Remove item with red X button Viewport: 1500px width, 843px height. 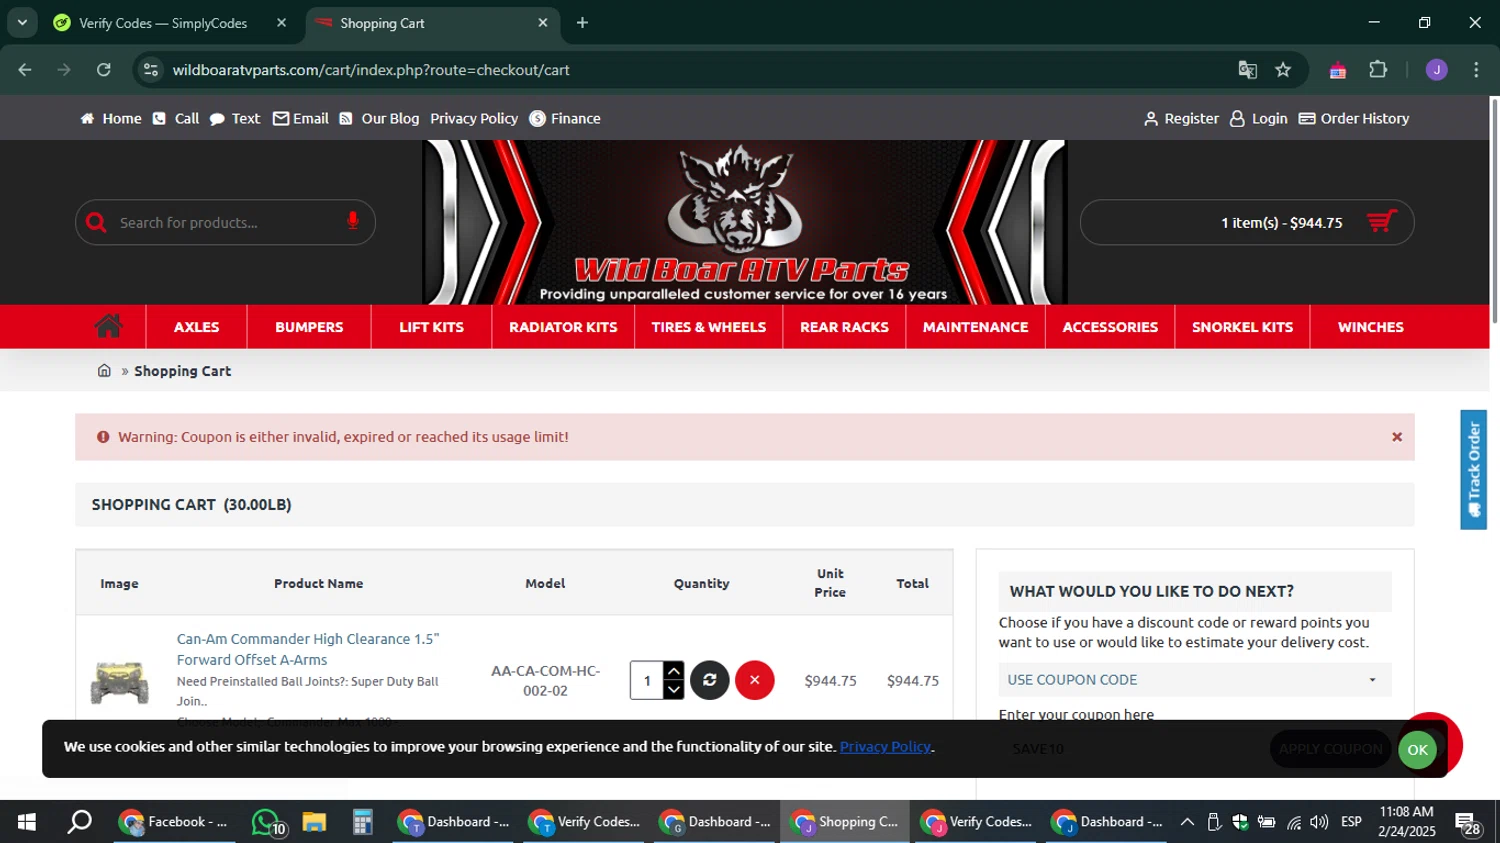[755, 680]
